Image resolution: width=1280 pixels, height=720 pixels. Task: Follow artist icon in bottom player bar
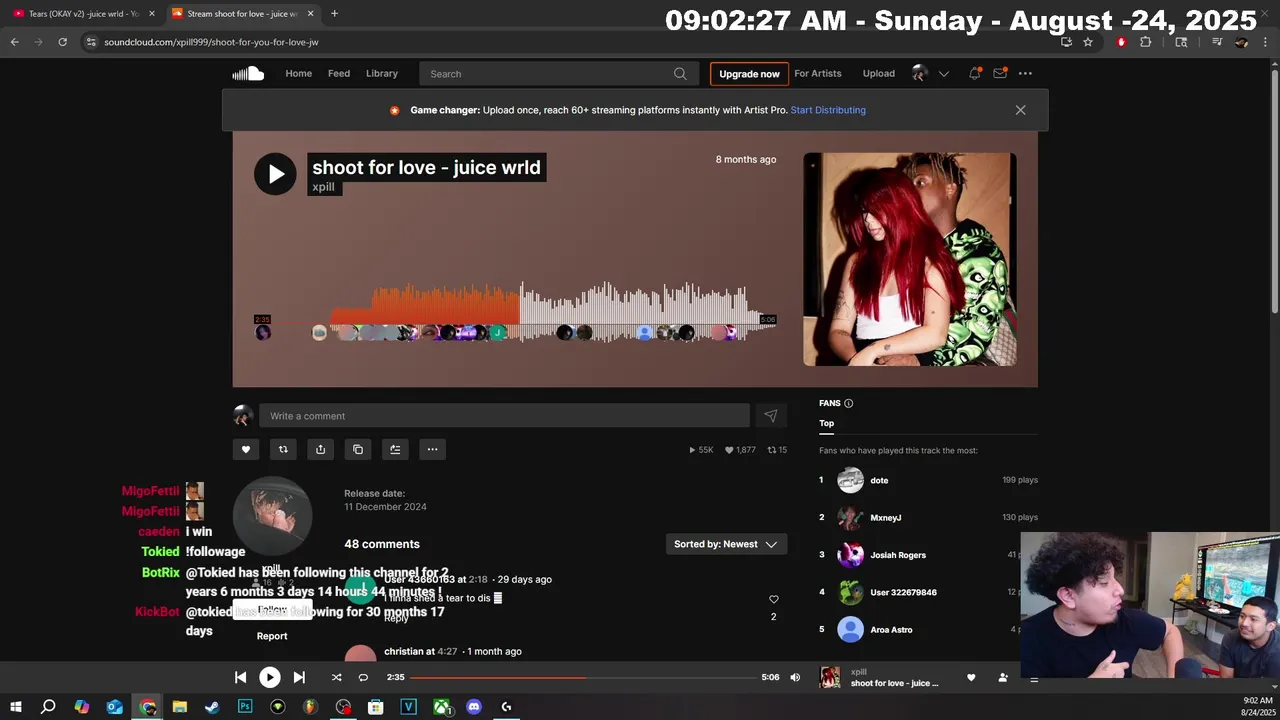(1003, 677)
